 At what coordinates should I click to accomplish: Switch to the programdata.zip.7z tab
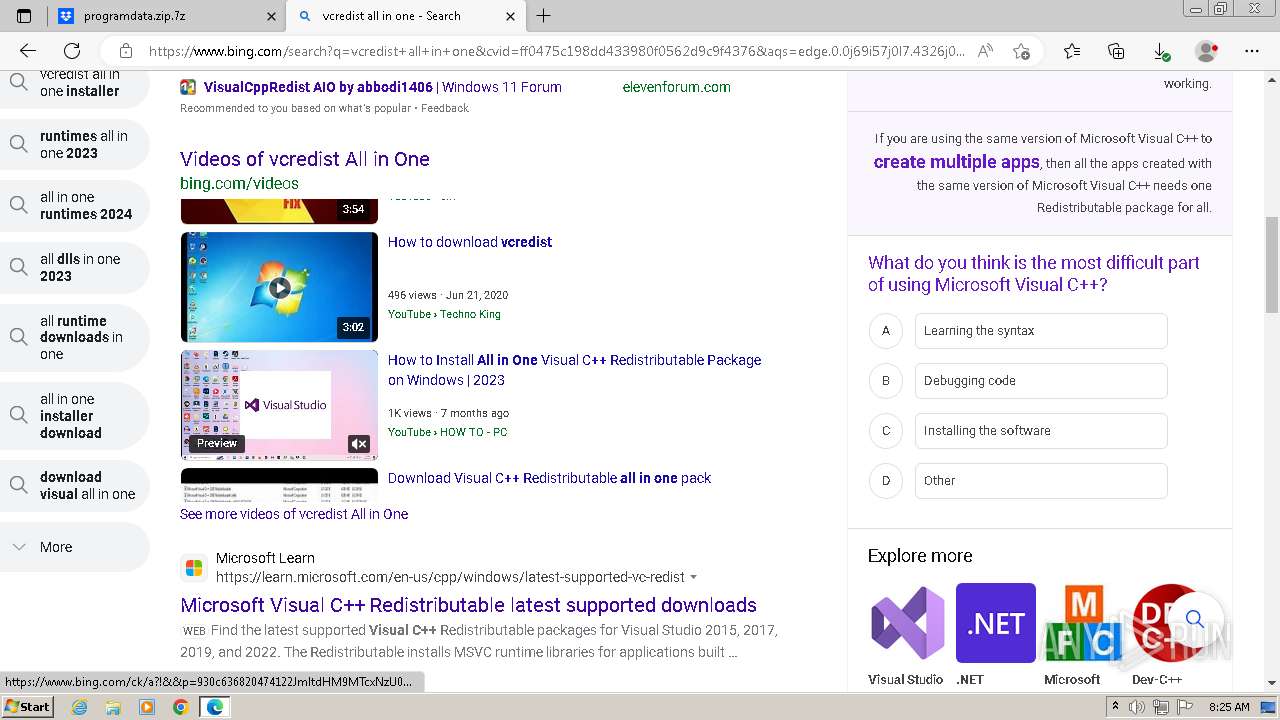click(x=166, y=16)
